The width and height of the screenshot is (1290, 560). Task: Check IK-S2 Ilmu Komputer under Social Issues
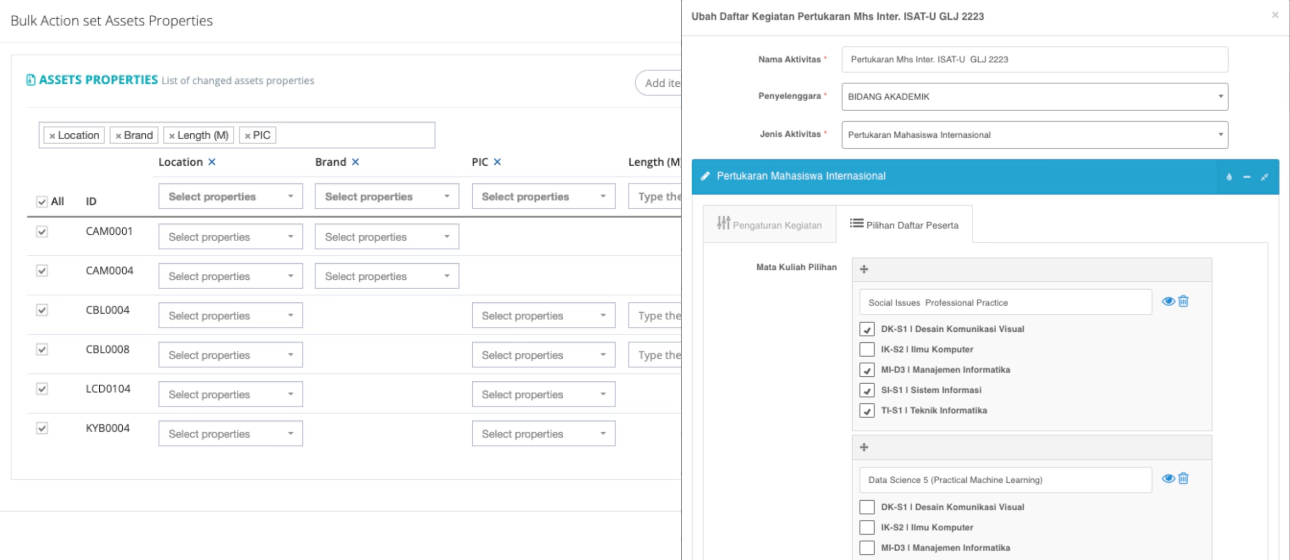867,349
